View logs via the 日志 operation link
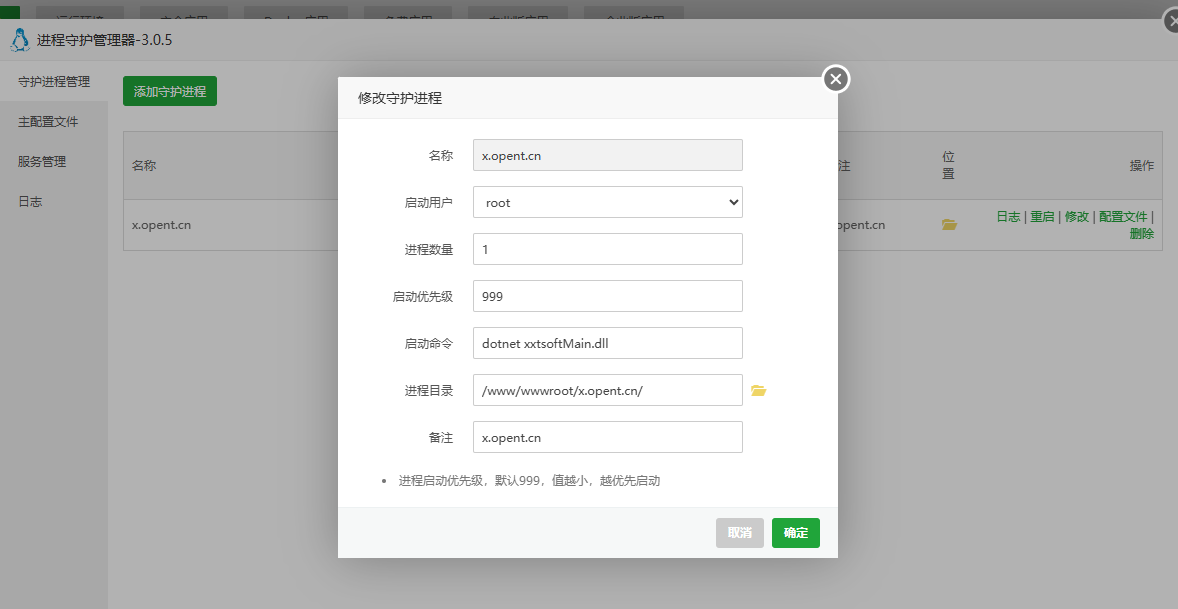This screenshot has height=609, width=1178. click(1007, 215)
